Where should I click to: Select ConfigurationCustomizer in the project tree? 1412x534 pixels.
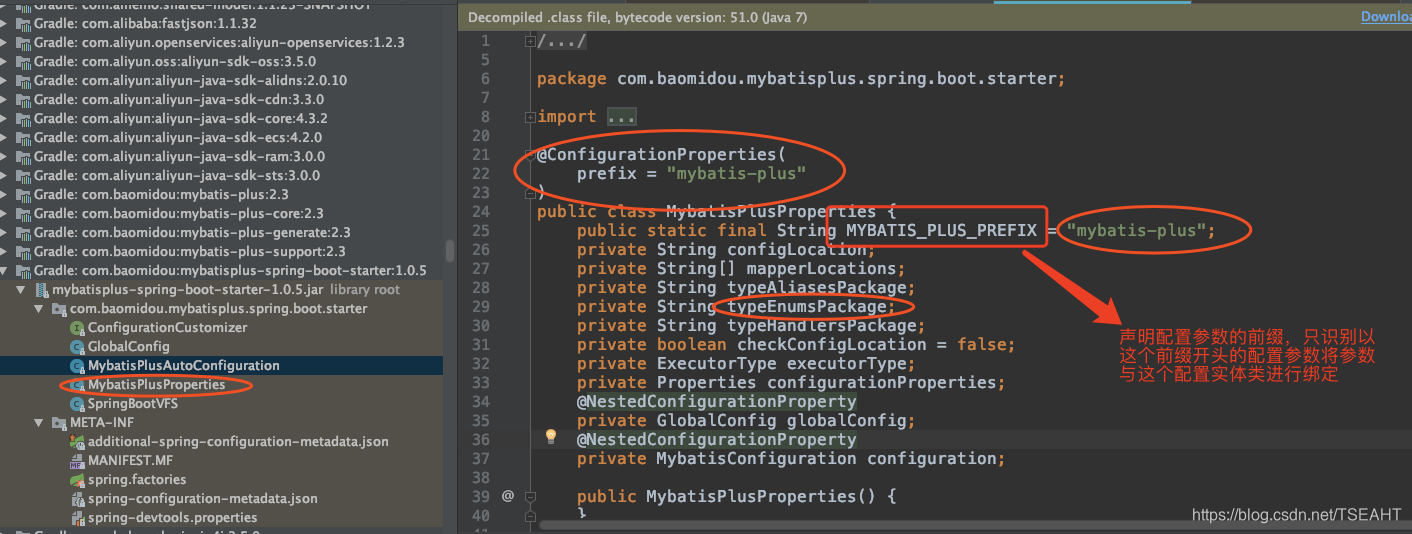pyautogui.click(x=167, y=328)
